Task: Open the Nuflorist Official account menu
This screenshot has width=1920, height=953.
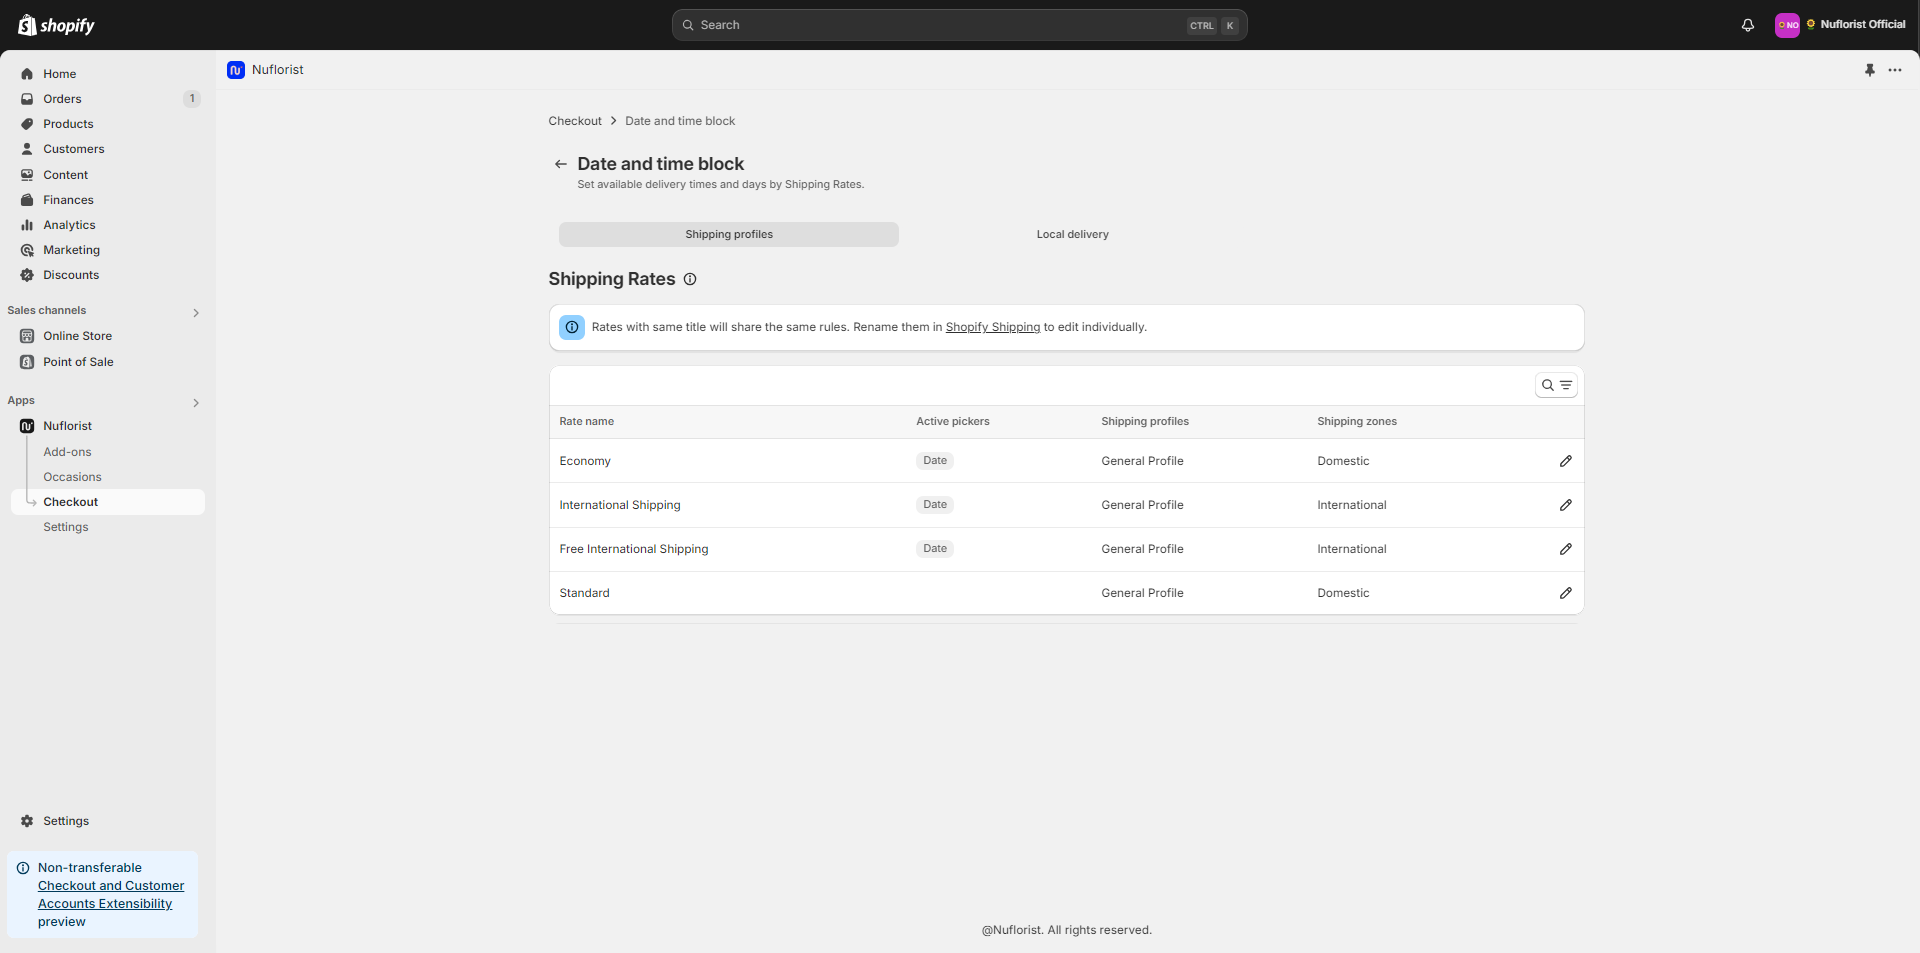Action: point(1840,25)
